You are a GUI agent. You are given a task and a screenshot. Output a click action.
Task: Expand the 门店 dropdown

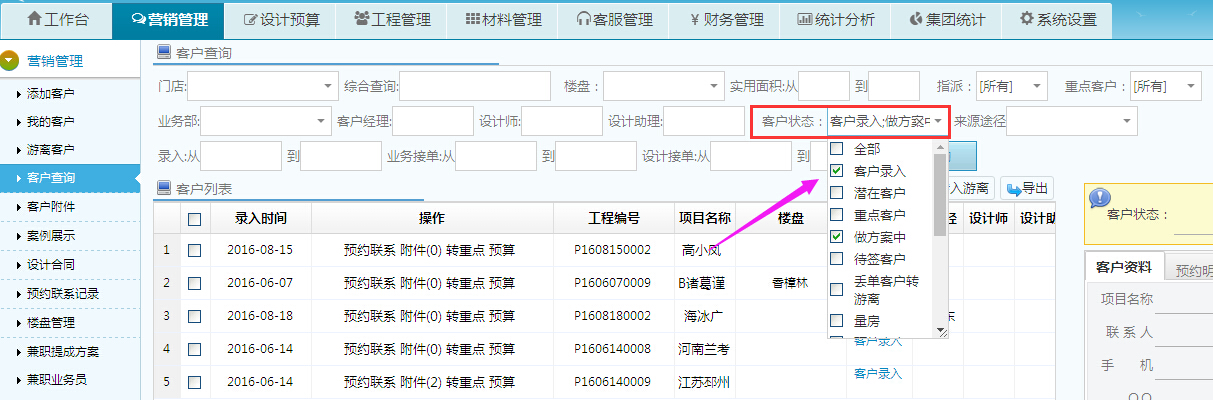[327, 87]
